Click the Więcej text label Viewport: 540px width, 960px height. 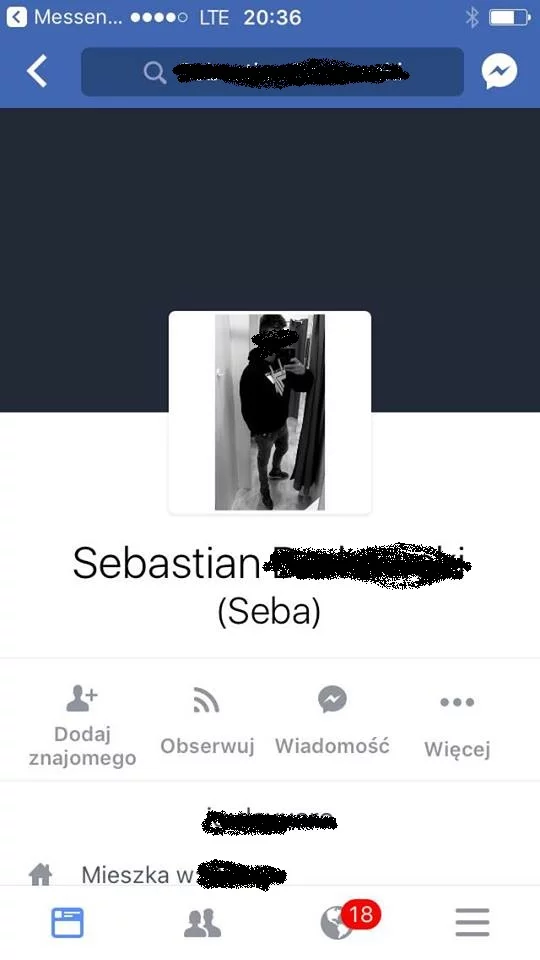coord(457,749)
